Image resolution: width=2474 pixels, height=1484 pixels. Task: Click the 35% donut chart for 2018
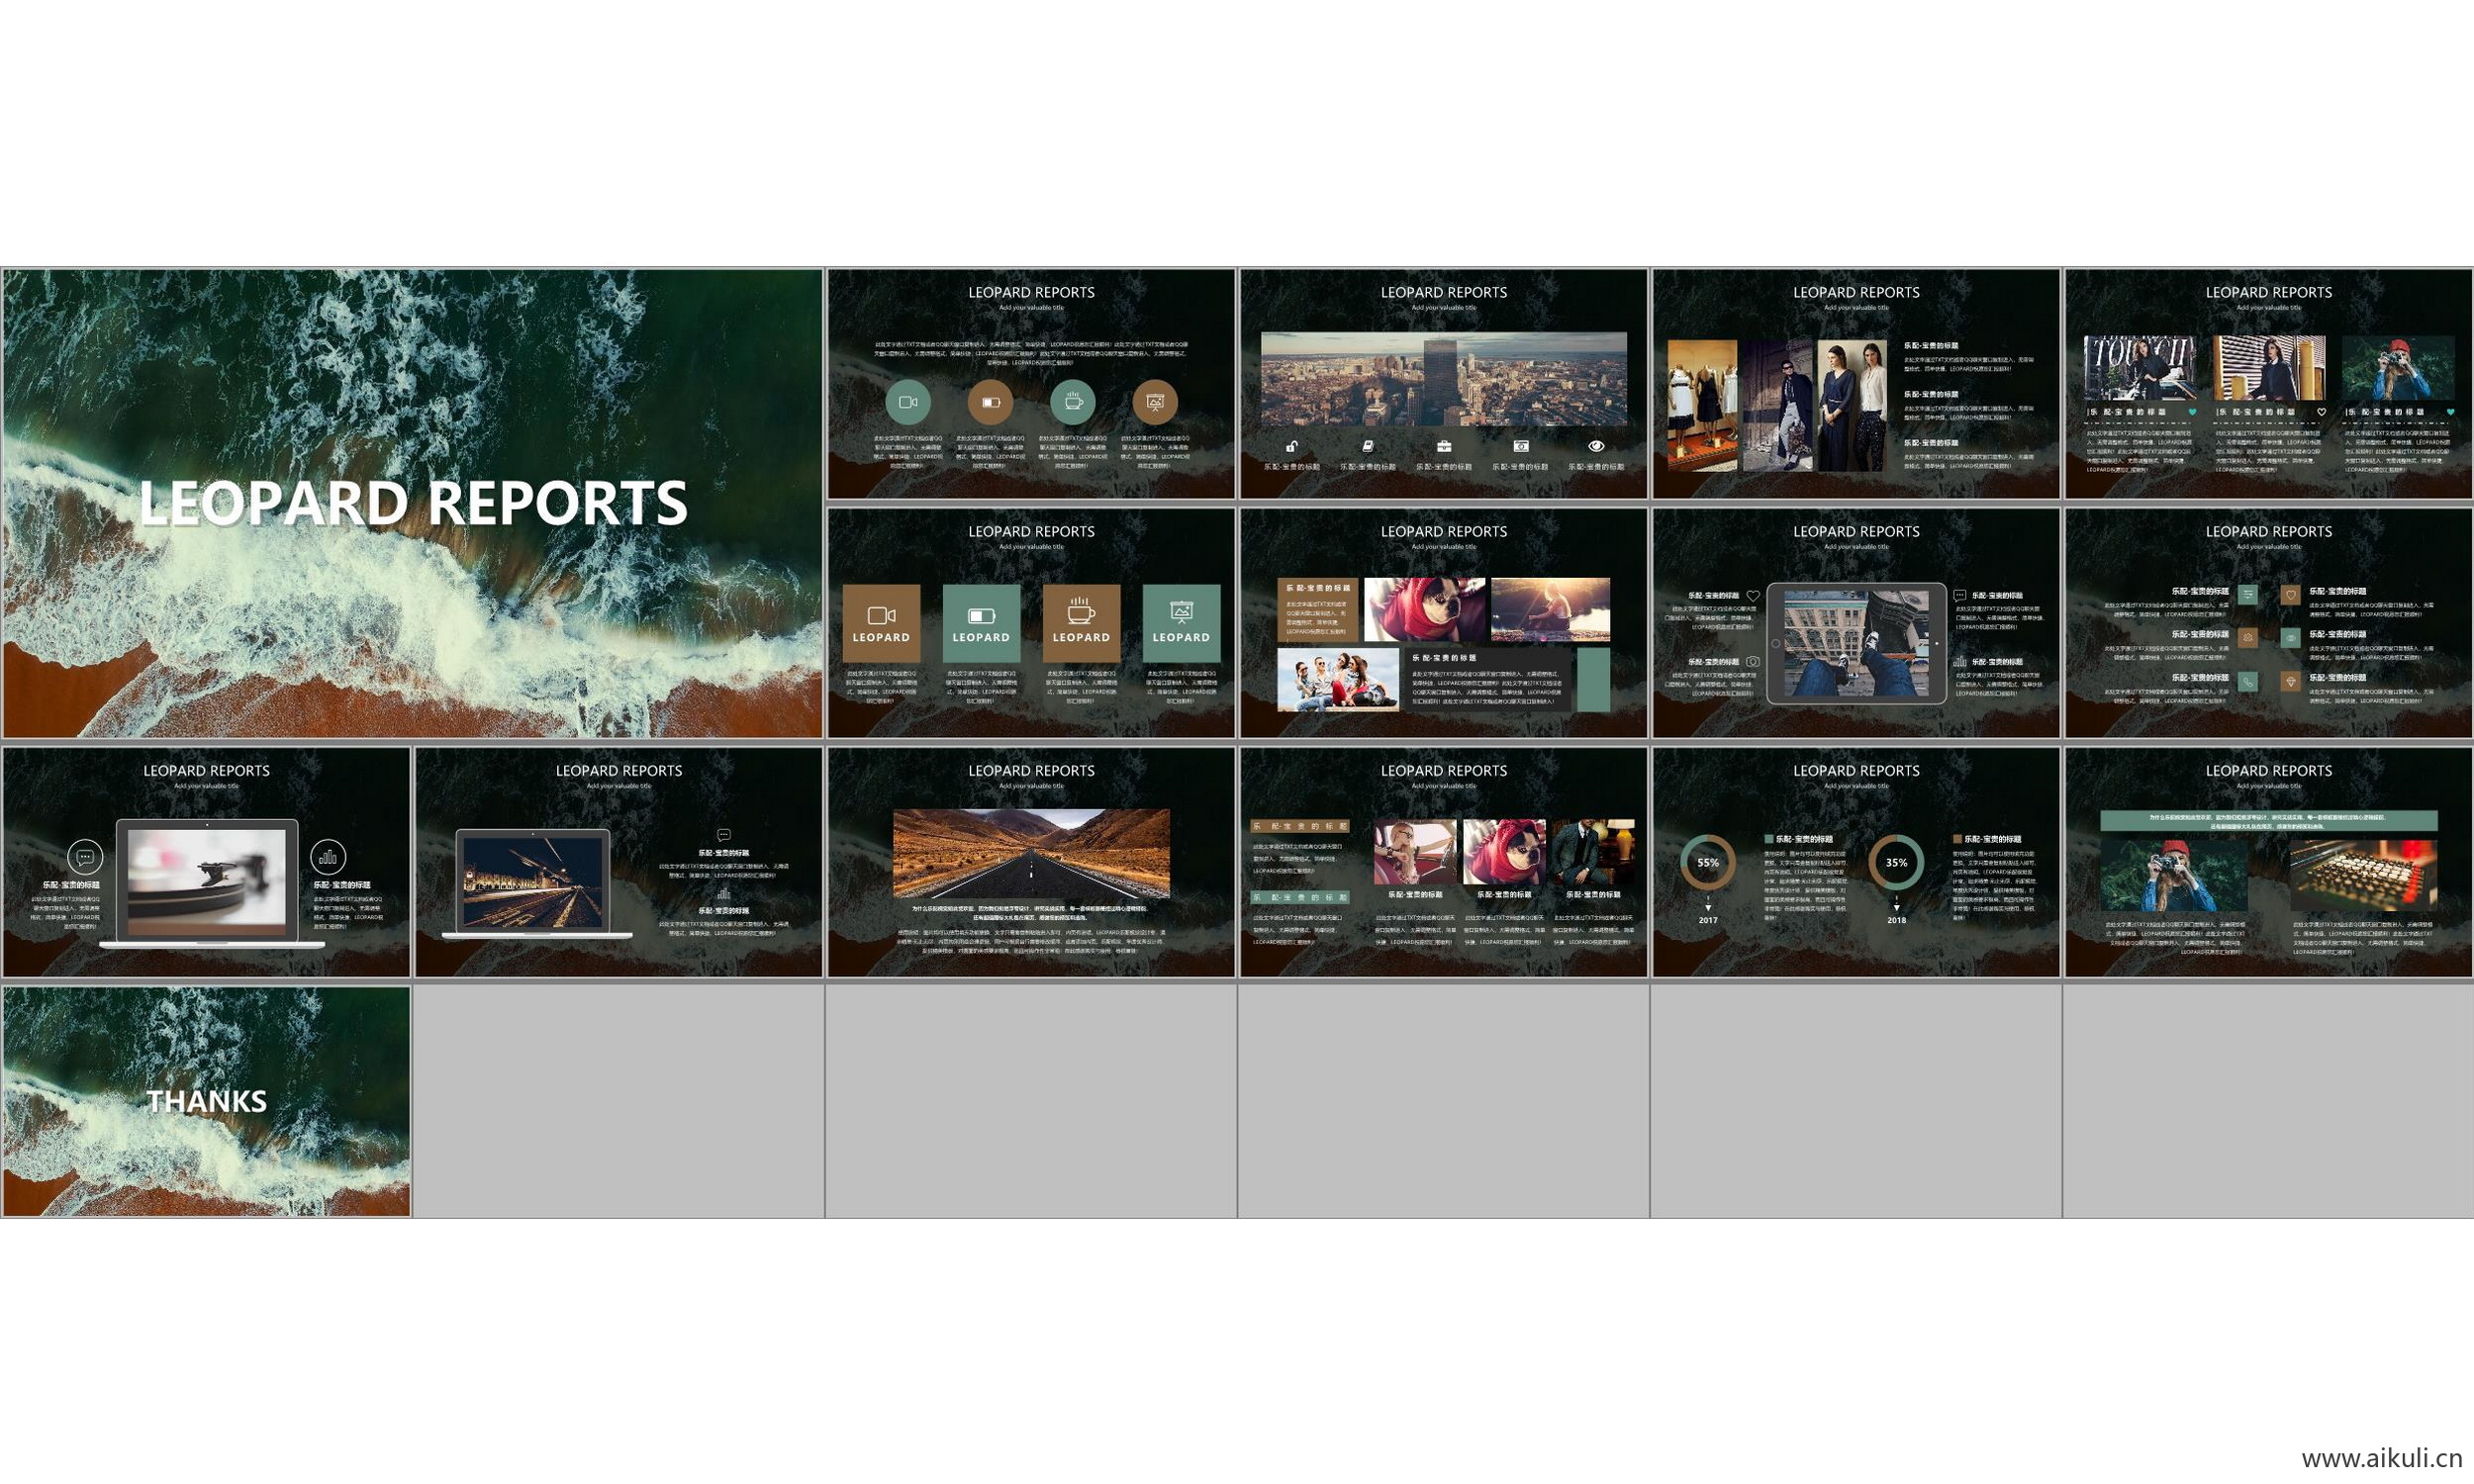coord(1896,862)
